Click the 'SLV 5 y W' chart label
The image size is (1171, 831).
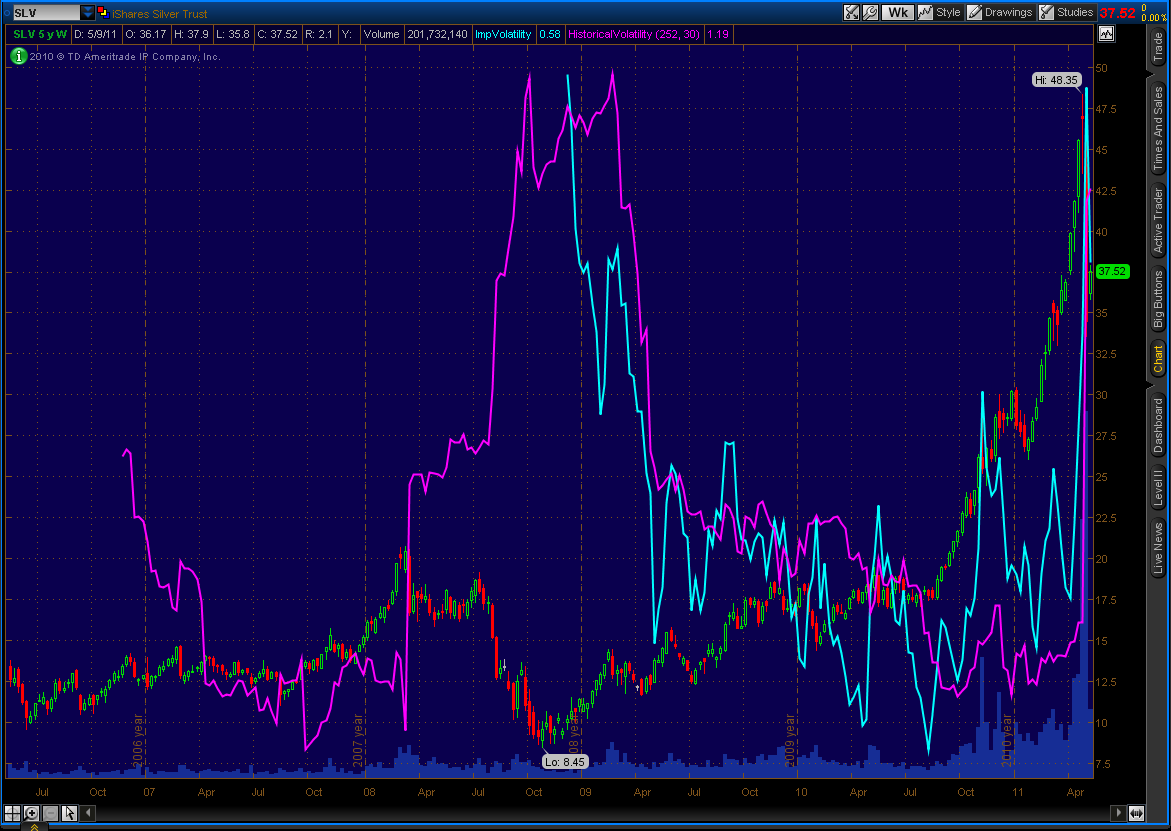pyautogui.click(x=40, y=34)
